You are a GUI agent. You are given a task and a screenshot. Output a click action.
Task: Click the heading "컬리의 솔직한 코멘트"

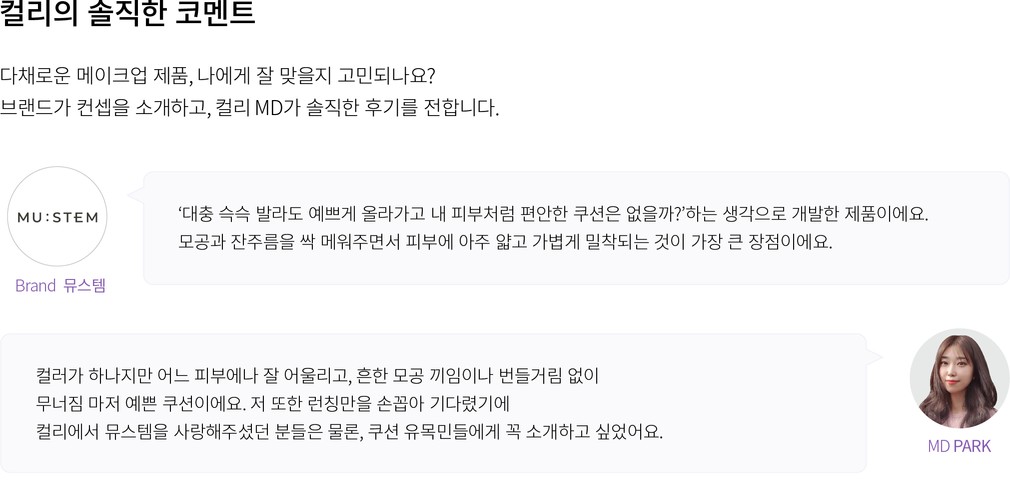pyautogui.click(x=128, y=15)
